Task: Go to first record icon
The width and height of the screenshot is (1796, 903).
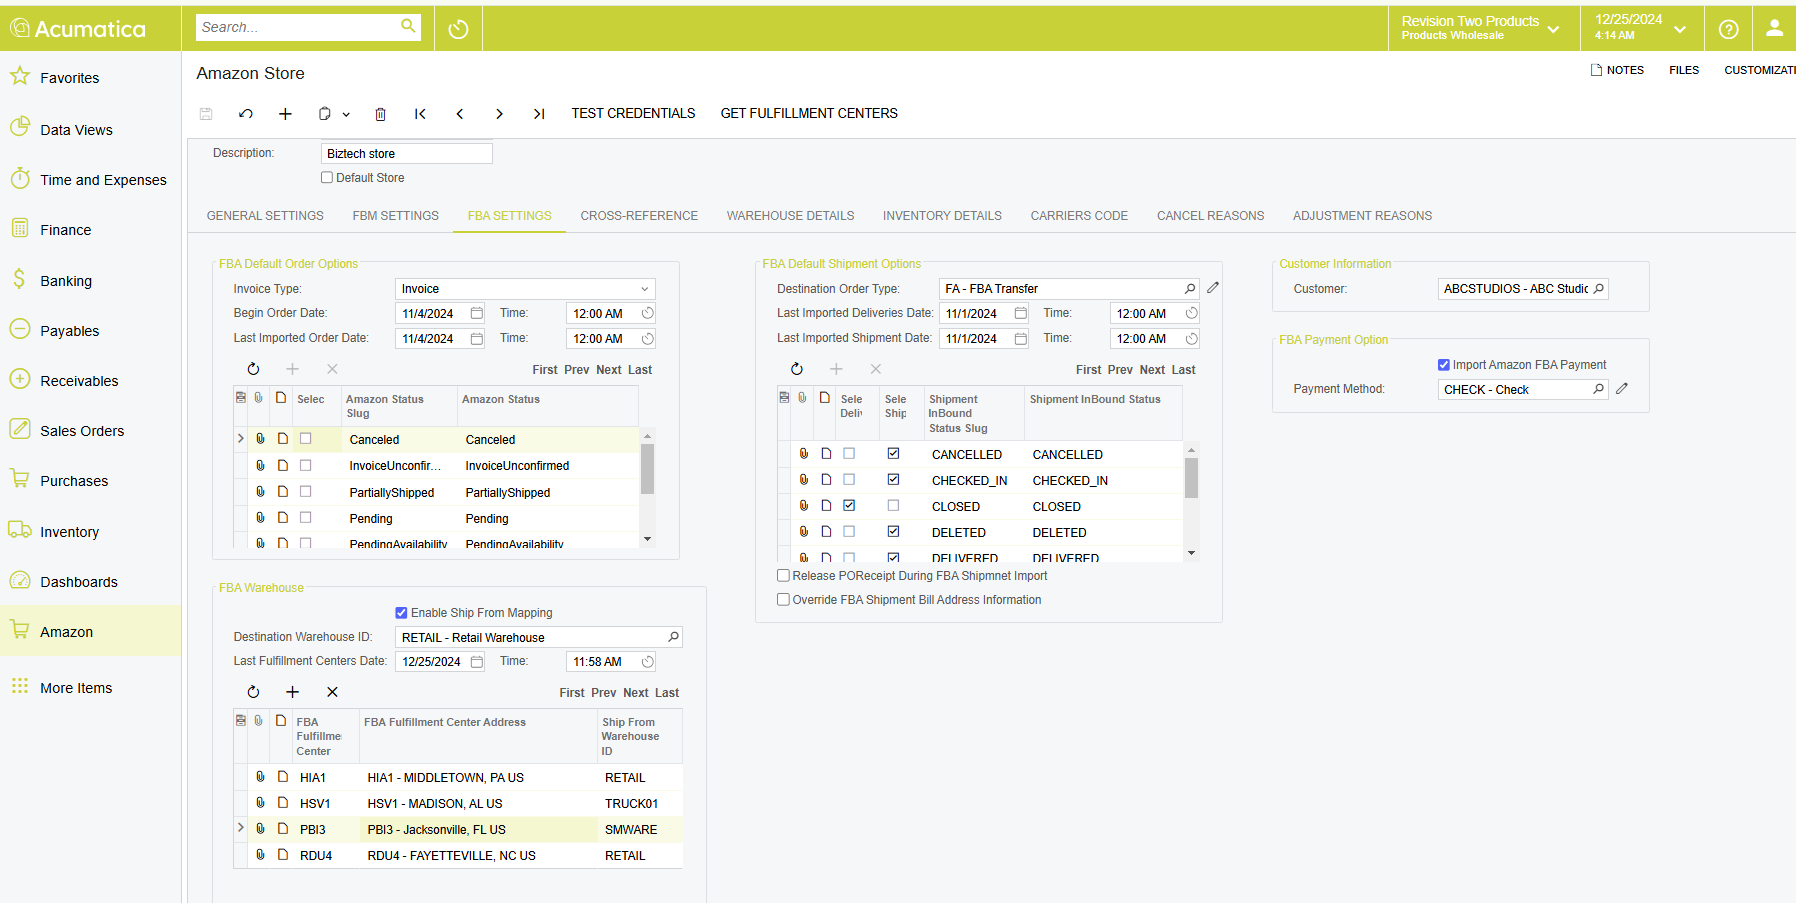Action: pyautogui.click(x=420, y=114)
